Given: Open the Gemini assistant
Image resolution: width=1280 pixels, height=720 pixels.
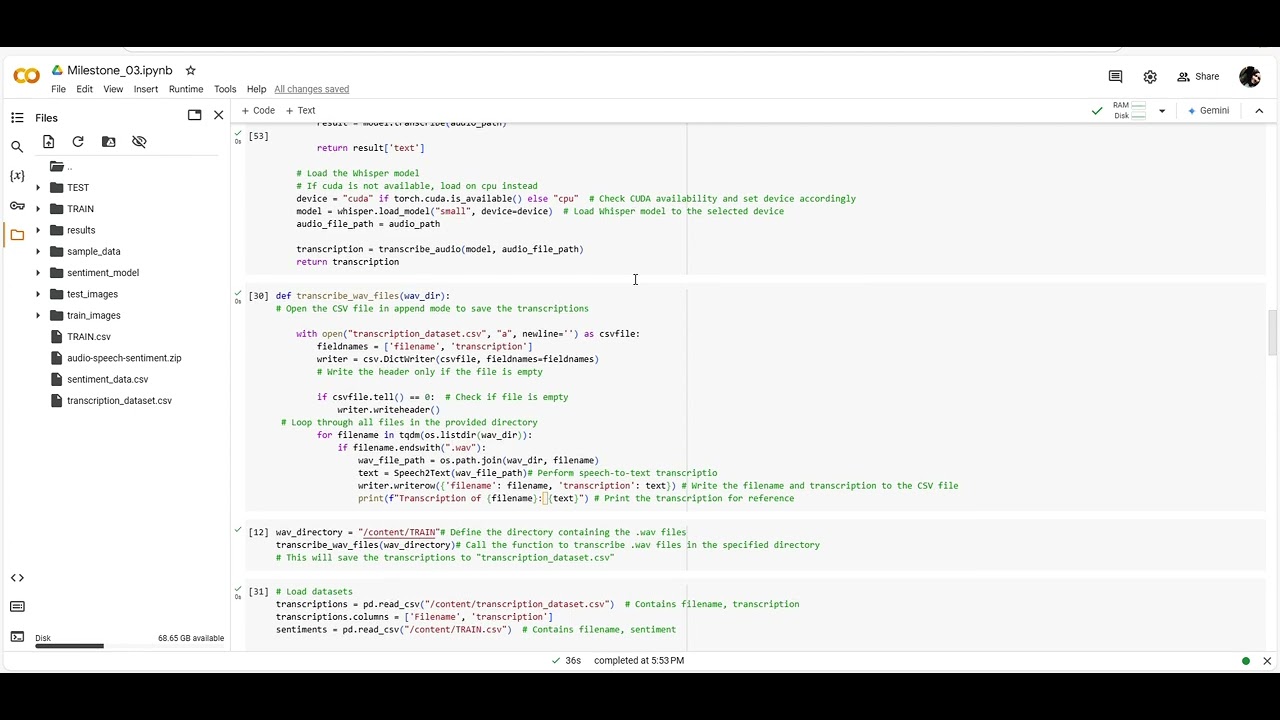Looking at the screenshot, I should point(1209,111).
